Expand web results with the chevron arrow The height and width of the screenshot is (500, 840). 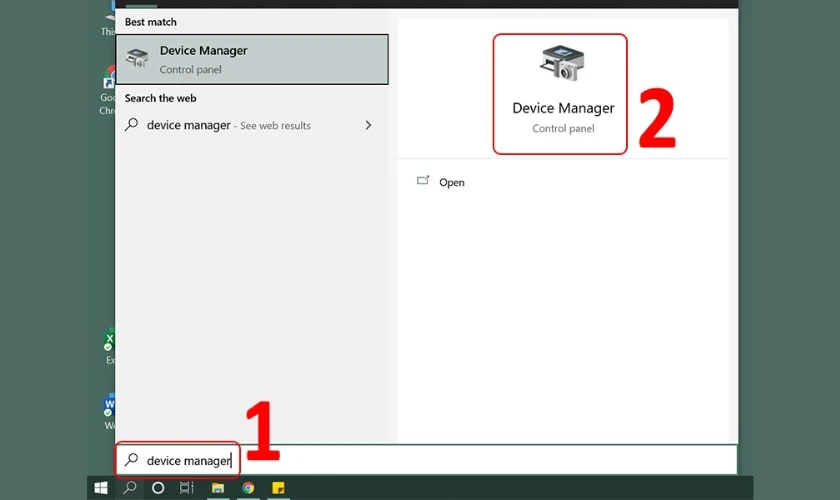point(368,125)
